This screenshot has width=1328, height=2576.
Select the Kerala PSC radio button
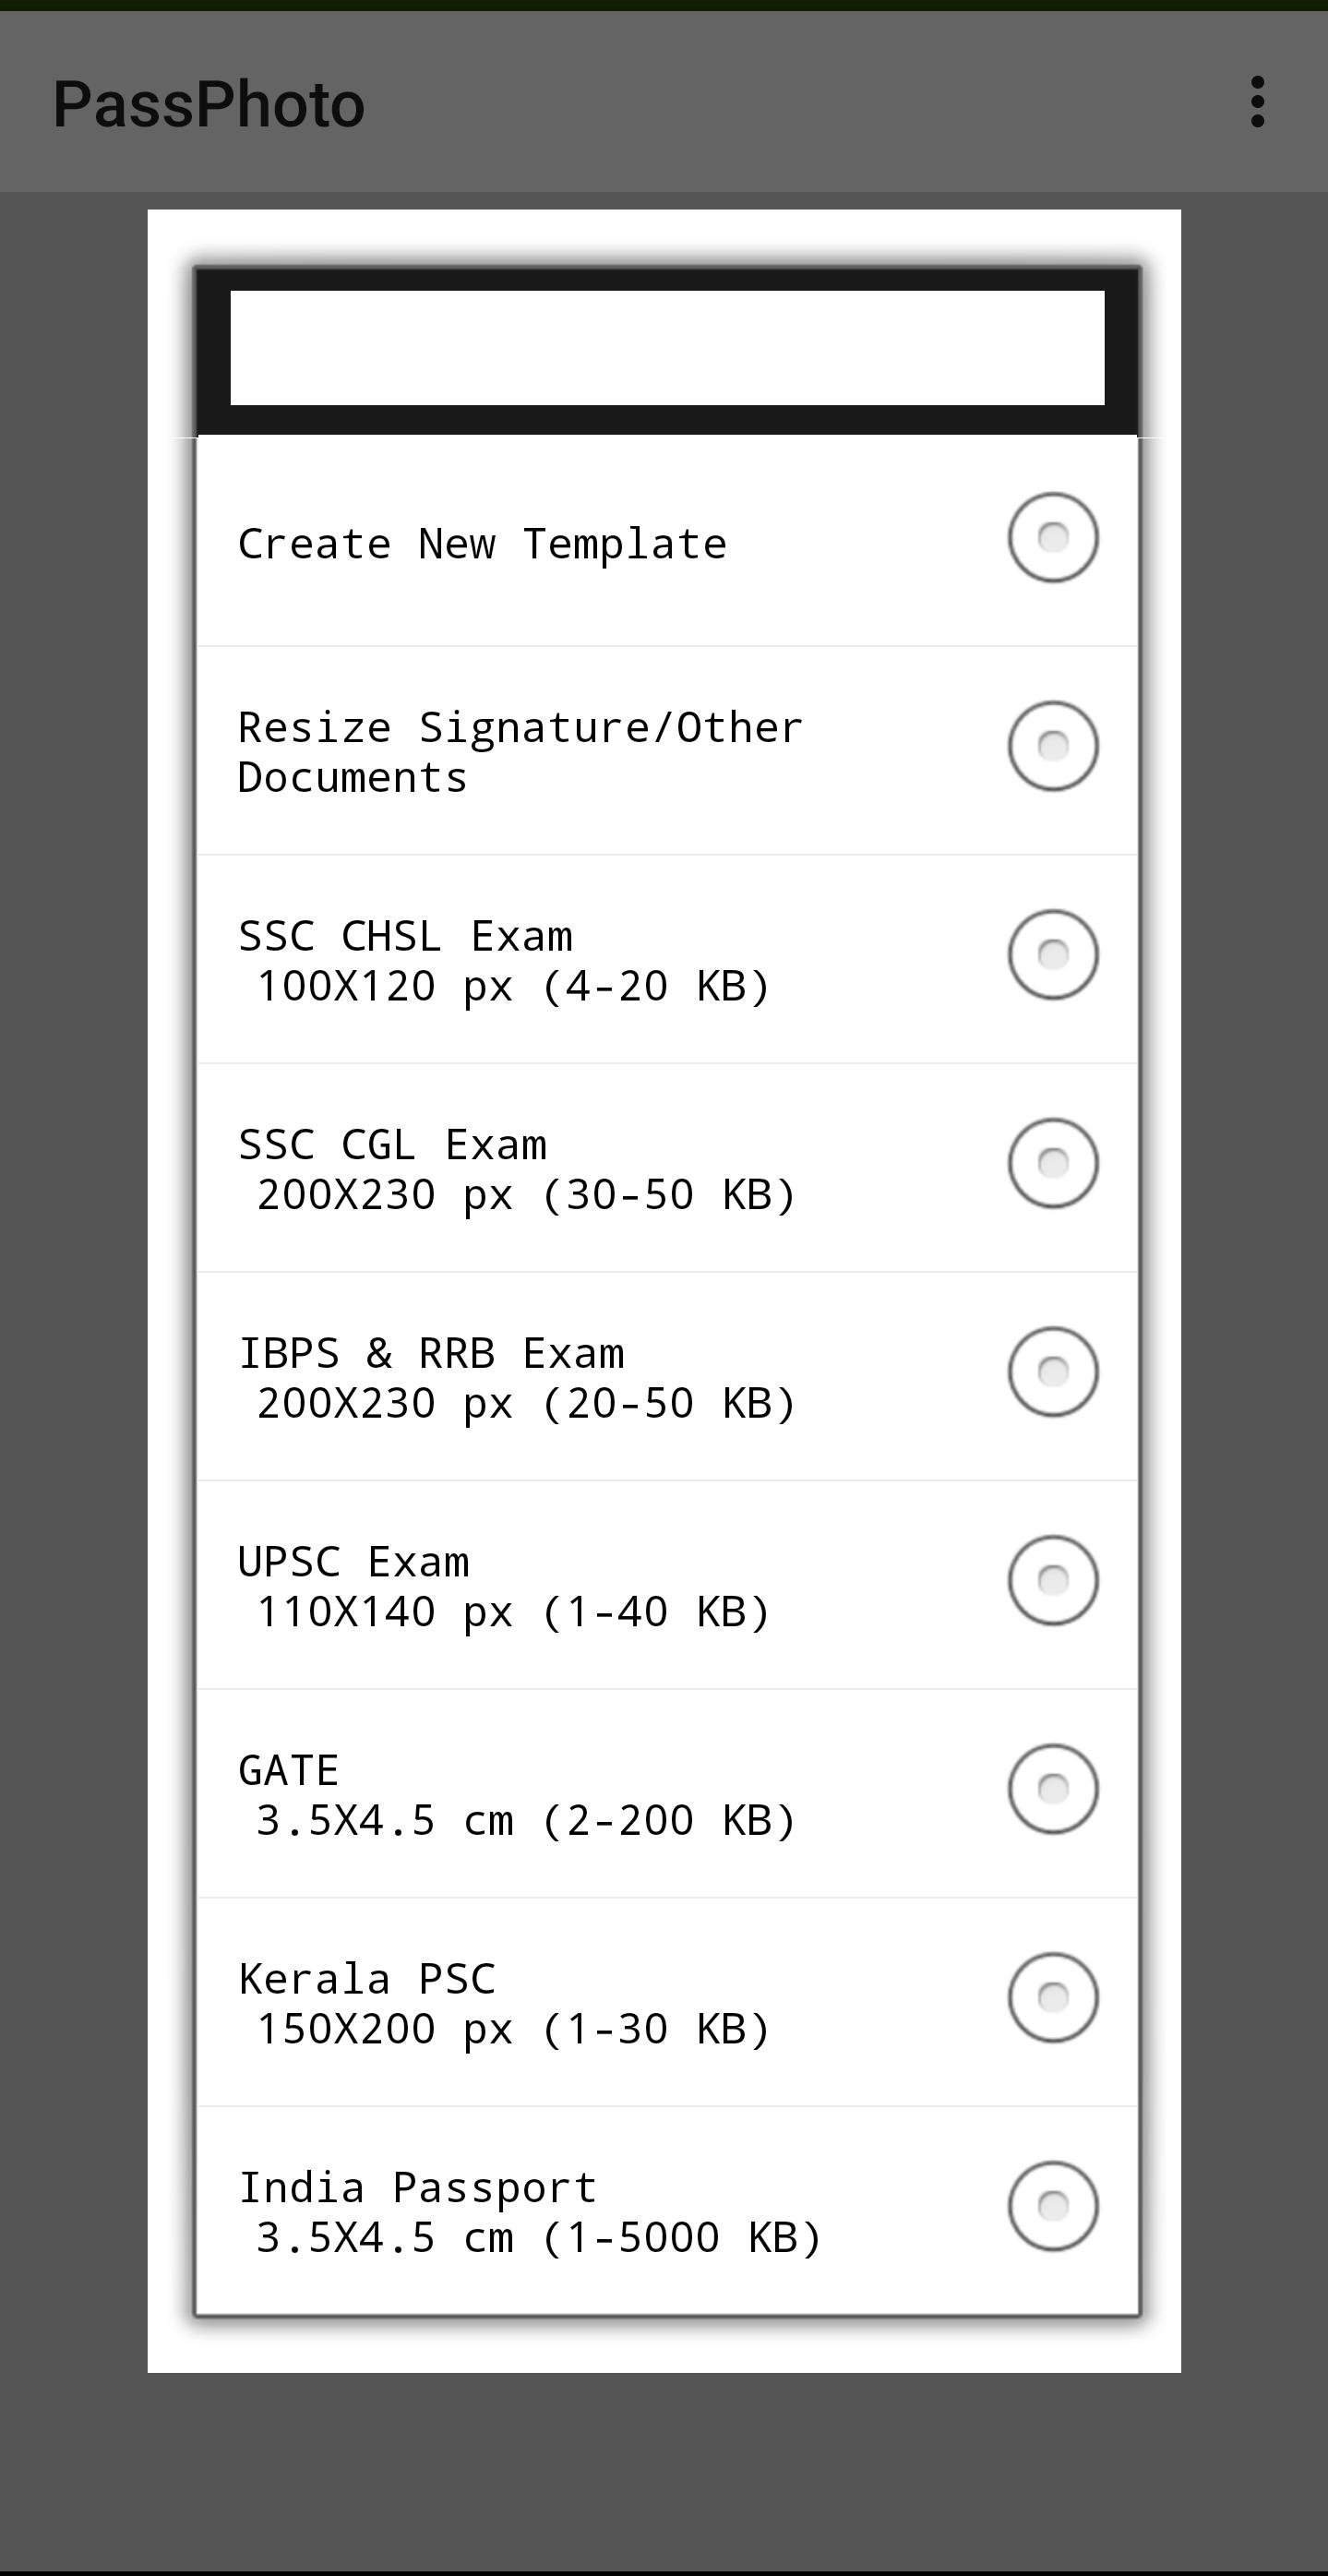point(1052,1997)
